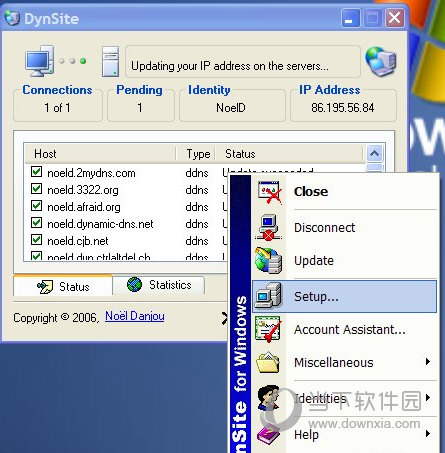The height and width of the screenshot is (453, 445).
Task: Click the Update globe server icon
Action: pos(269,261)
